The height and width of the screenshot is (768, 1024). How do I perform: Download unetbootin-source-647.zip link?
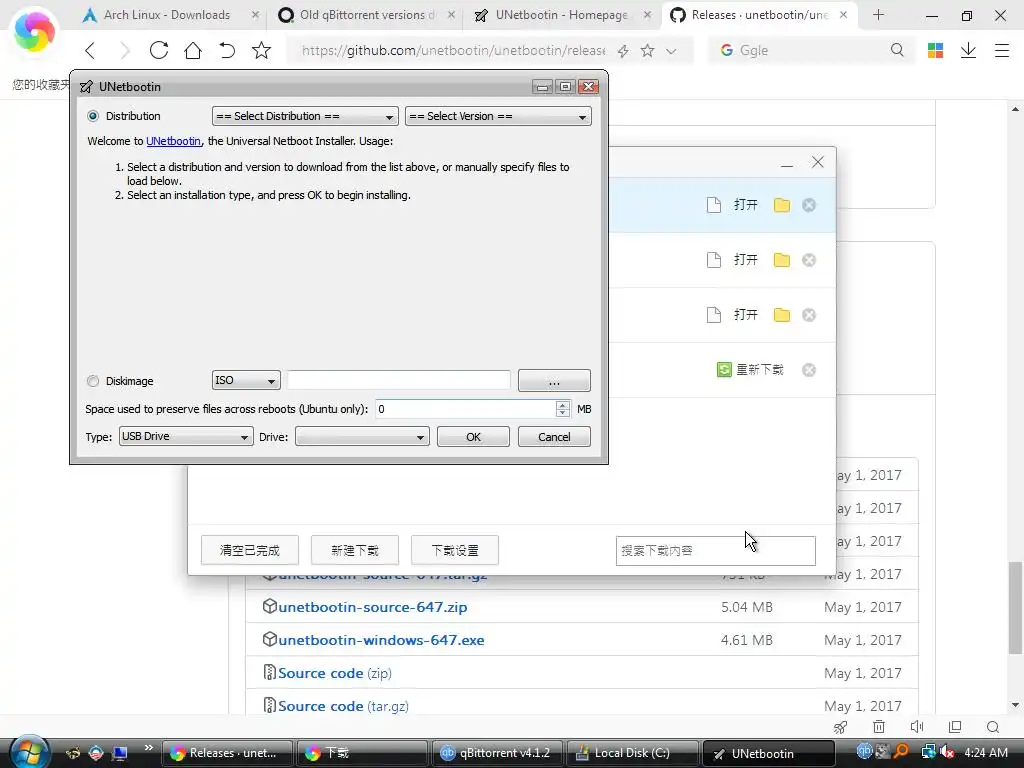(373, 607)
